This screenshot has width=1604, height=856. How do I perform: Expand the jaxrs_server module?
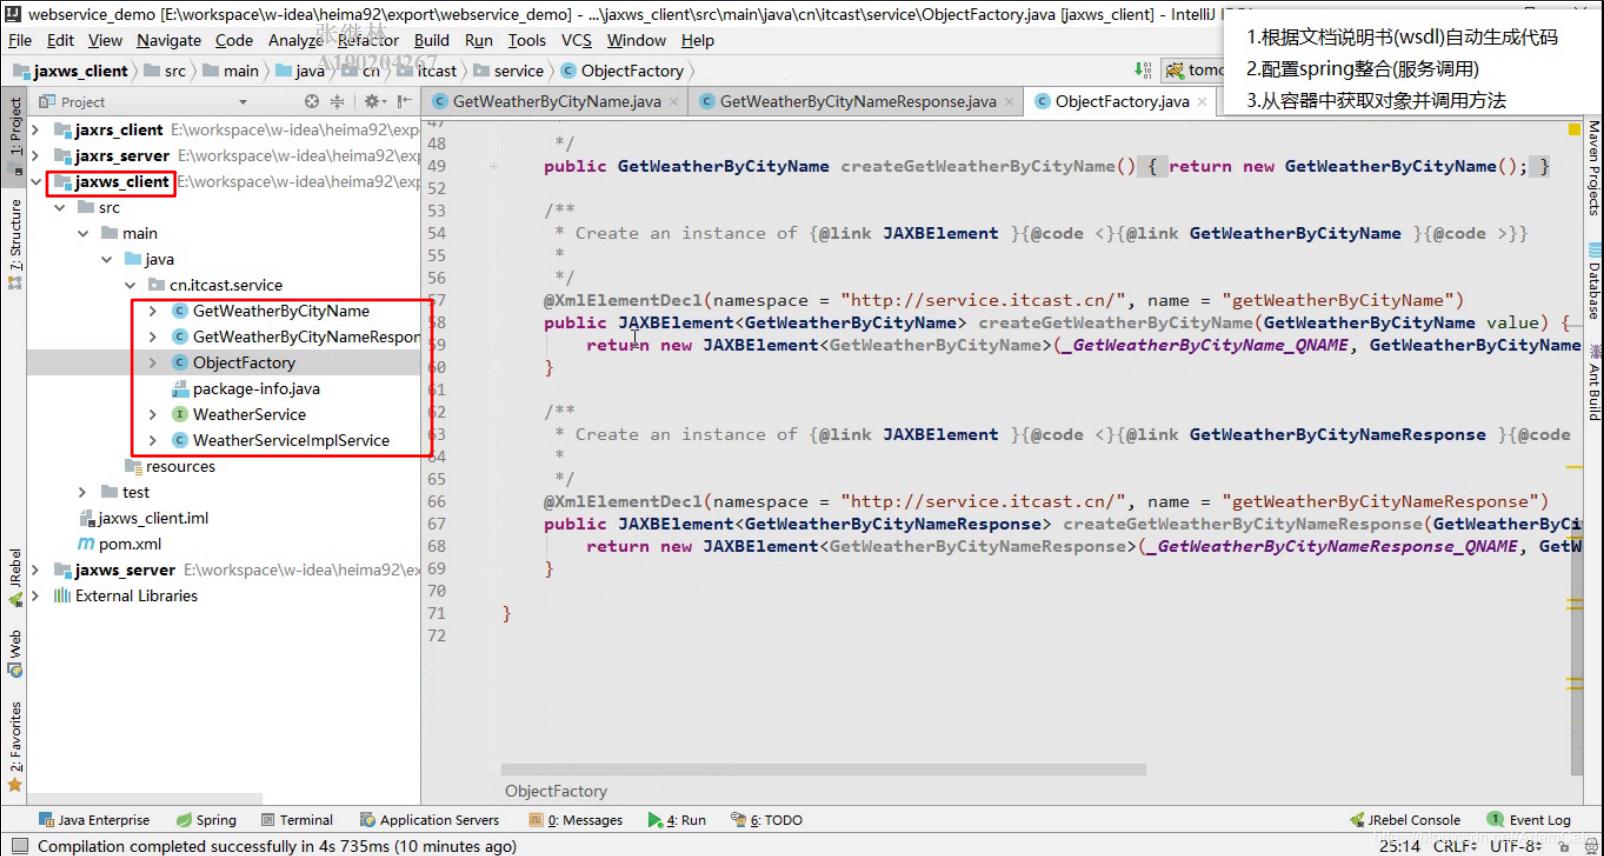coord(36,156)
